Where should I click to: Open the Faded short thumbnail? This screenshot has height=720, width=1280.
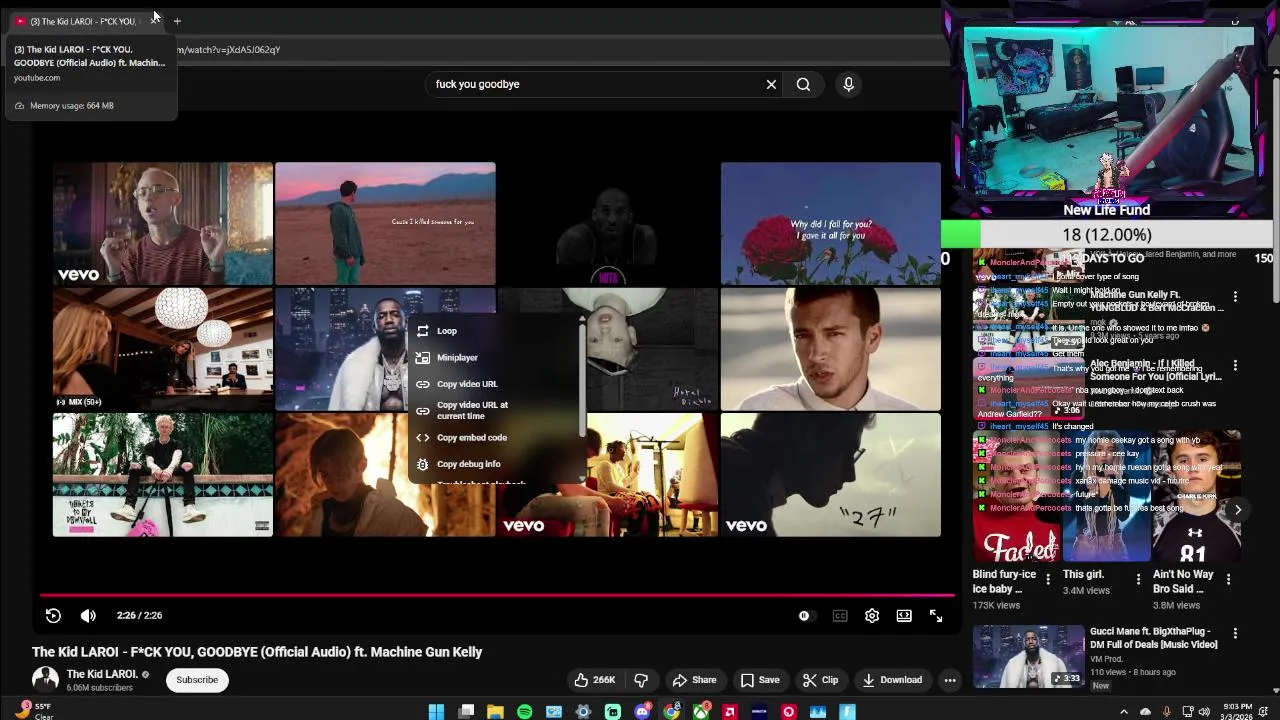1017,497
